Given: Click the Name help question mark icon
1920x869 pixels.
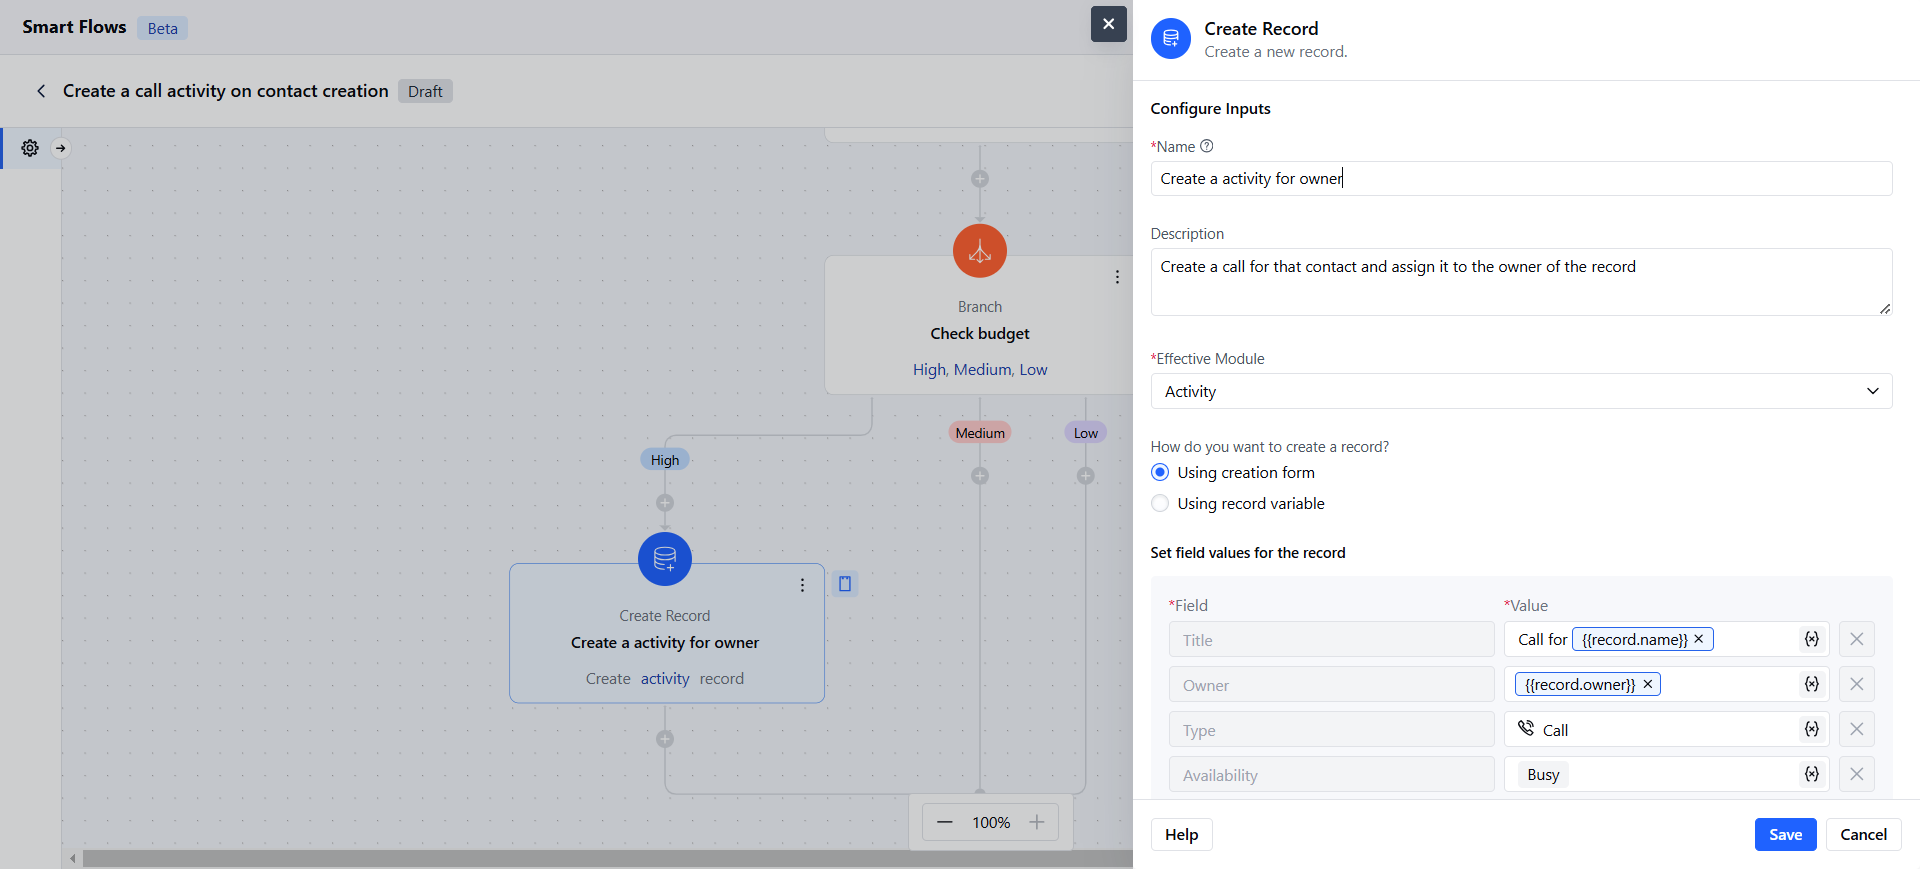Looking at the screenshot, I should point(1207,146).
